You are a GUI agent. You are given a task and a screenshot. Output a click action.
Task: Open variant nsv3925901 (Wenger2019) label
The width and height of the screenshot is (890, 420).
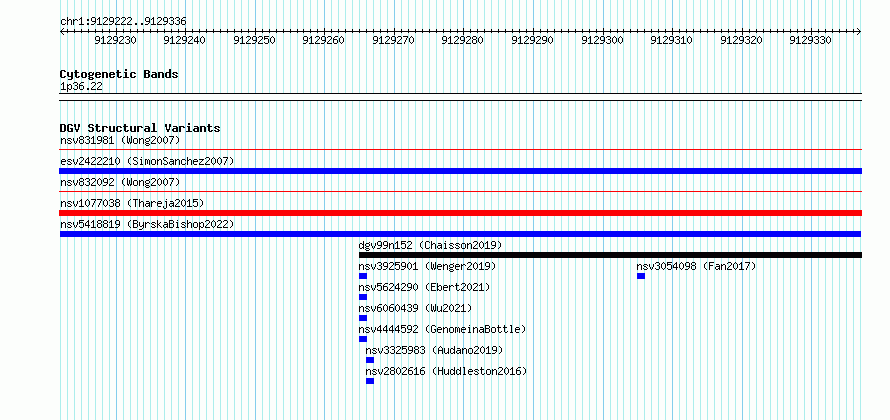coord(427,266)
